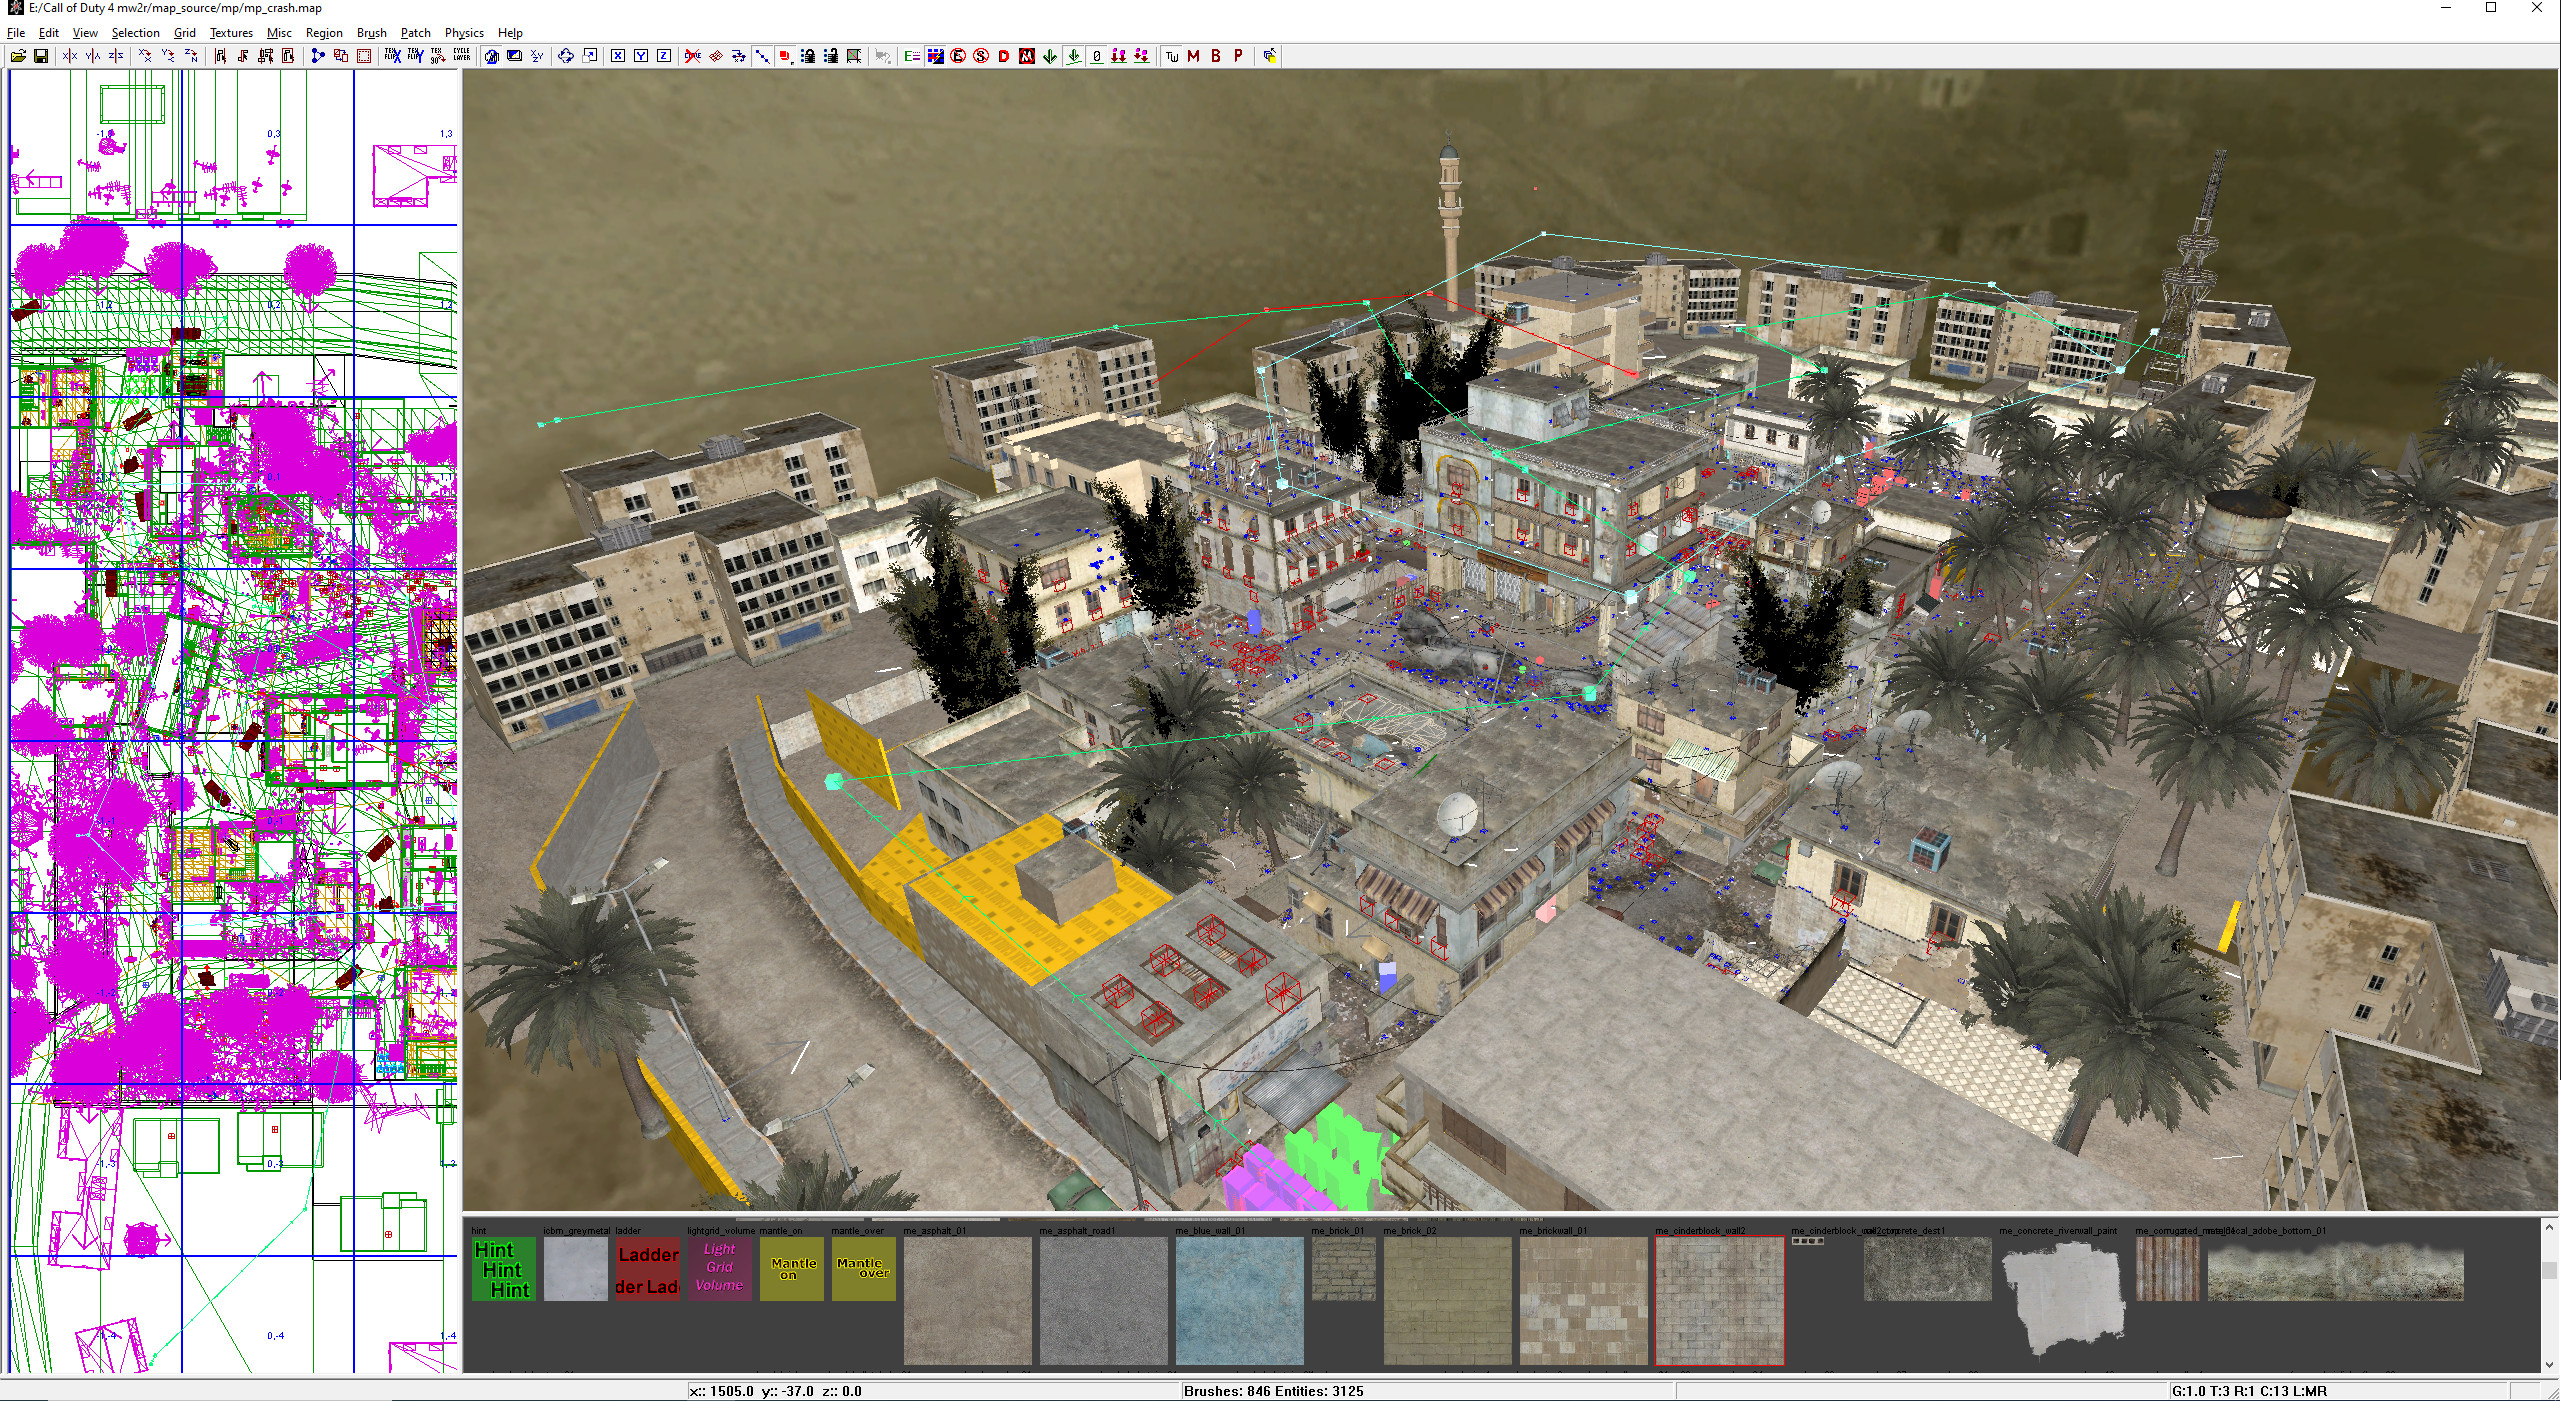Open the Patch menu

(415, 33)
